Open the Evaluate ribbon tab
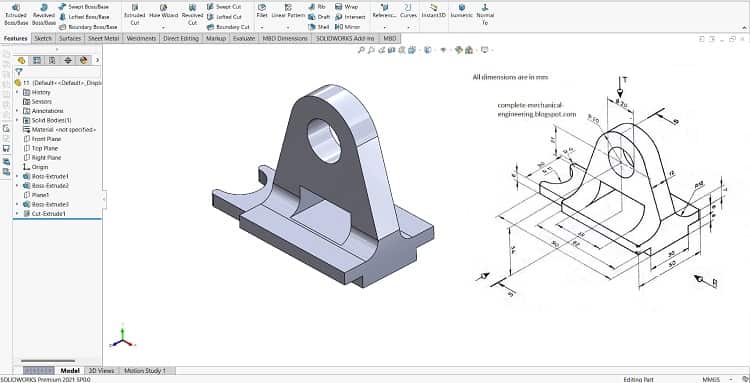The width and height of the screenshot is (750, 383). pos(244,38)
